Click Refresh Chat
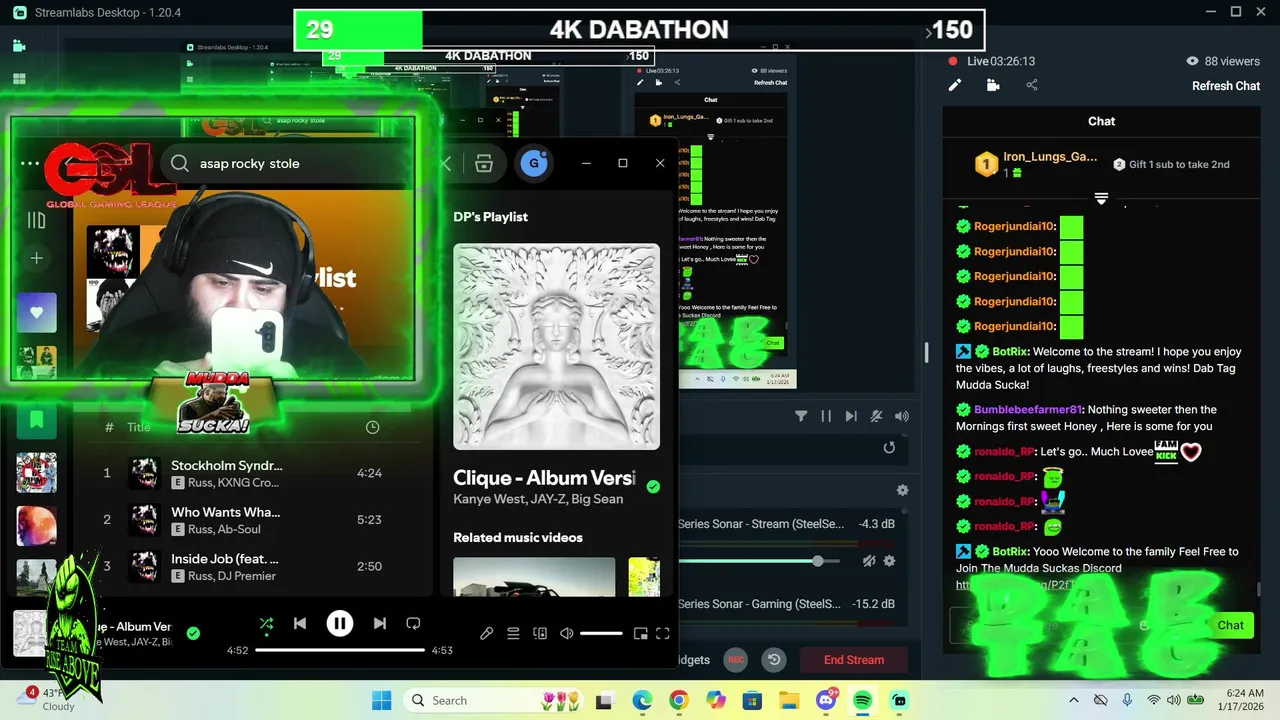Viewport: 1280px width, 720px height. coord(1226,86)
